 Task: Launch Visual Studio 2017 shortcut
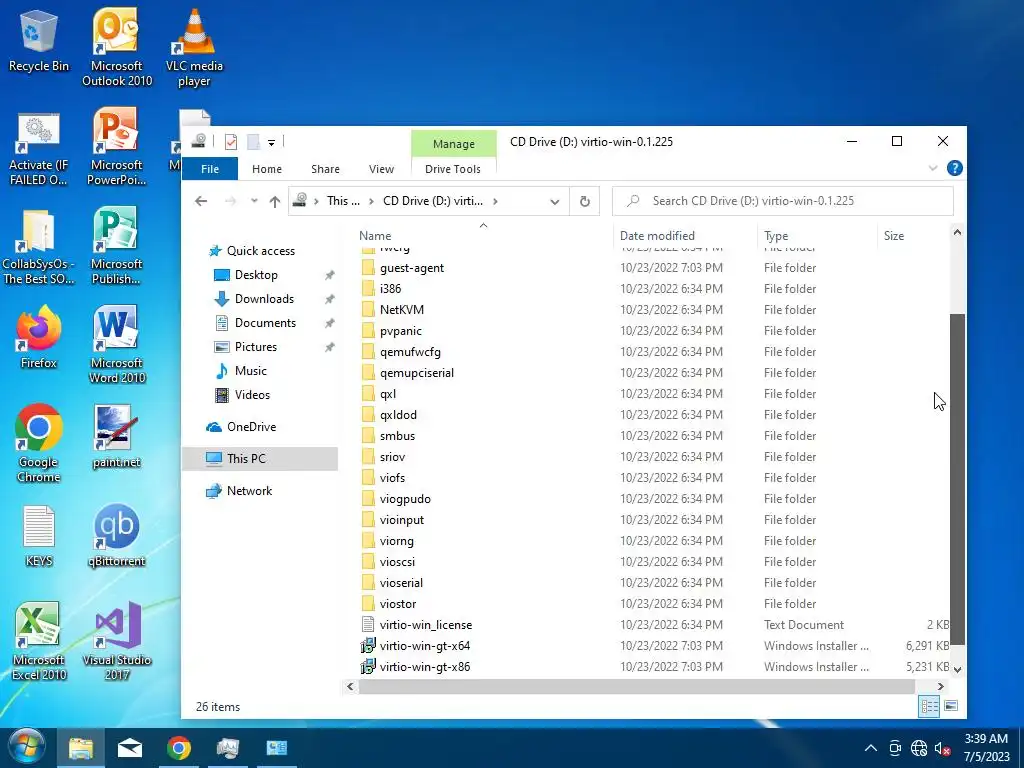pos(116,641)
